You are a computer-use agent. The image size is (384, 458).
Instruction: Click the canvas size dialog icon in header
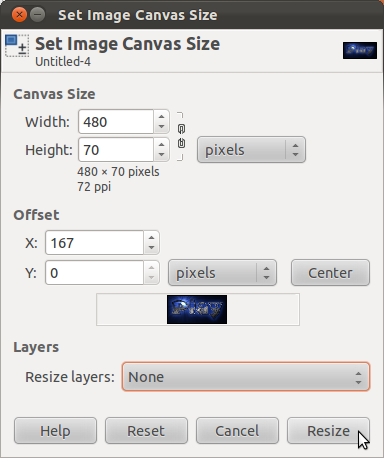[x=17, y=46]
